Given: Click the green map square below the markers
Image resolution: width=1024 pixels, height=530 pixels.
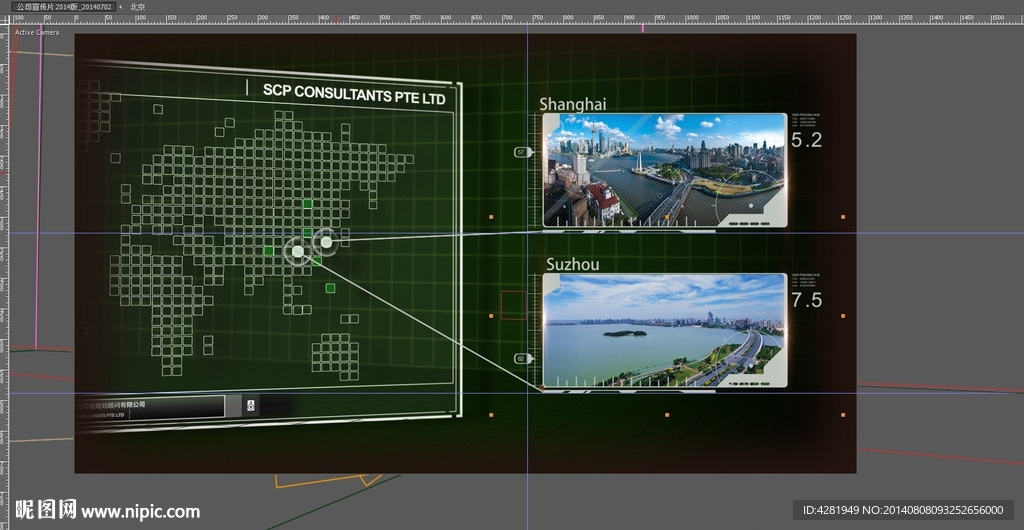Looking at the screenshot, I should pyautogui.click(x=330, y=288).
